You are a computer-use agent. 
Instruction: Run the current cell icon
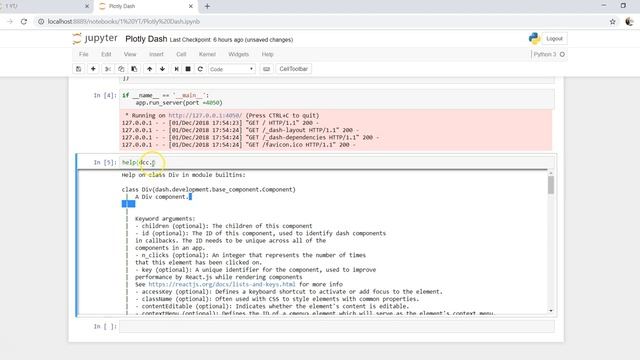coord(176,69)
